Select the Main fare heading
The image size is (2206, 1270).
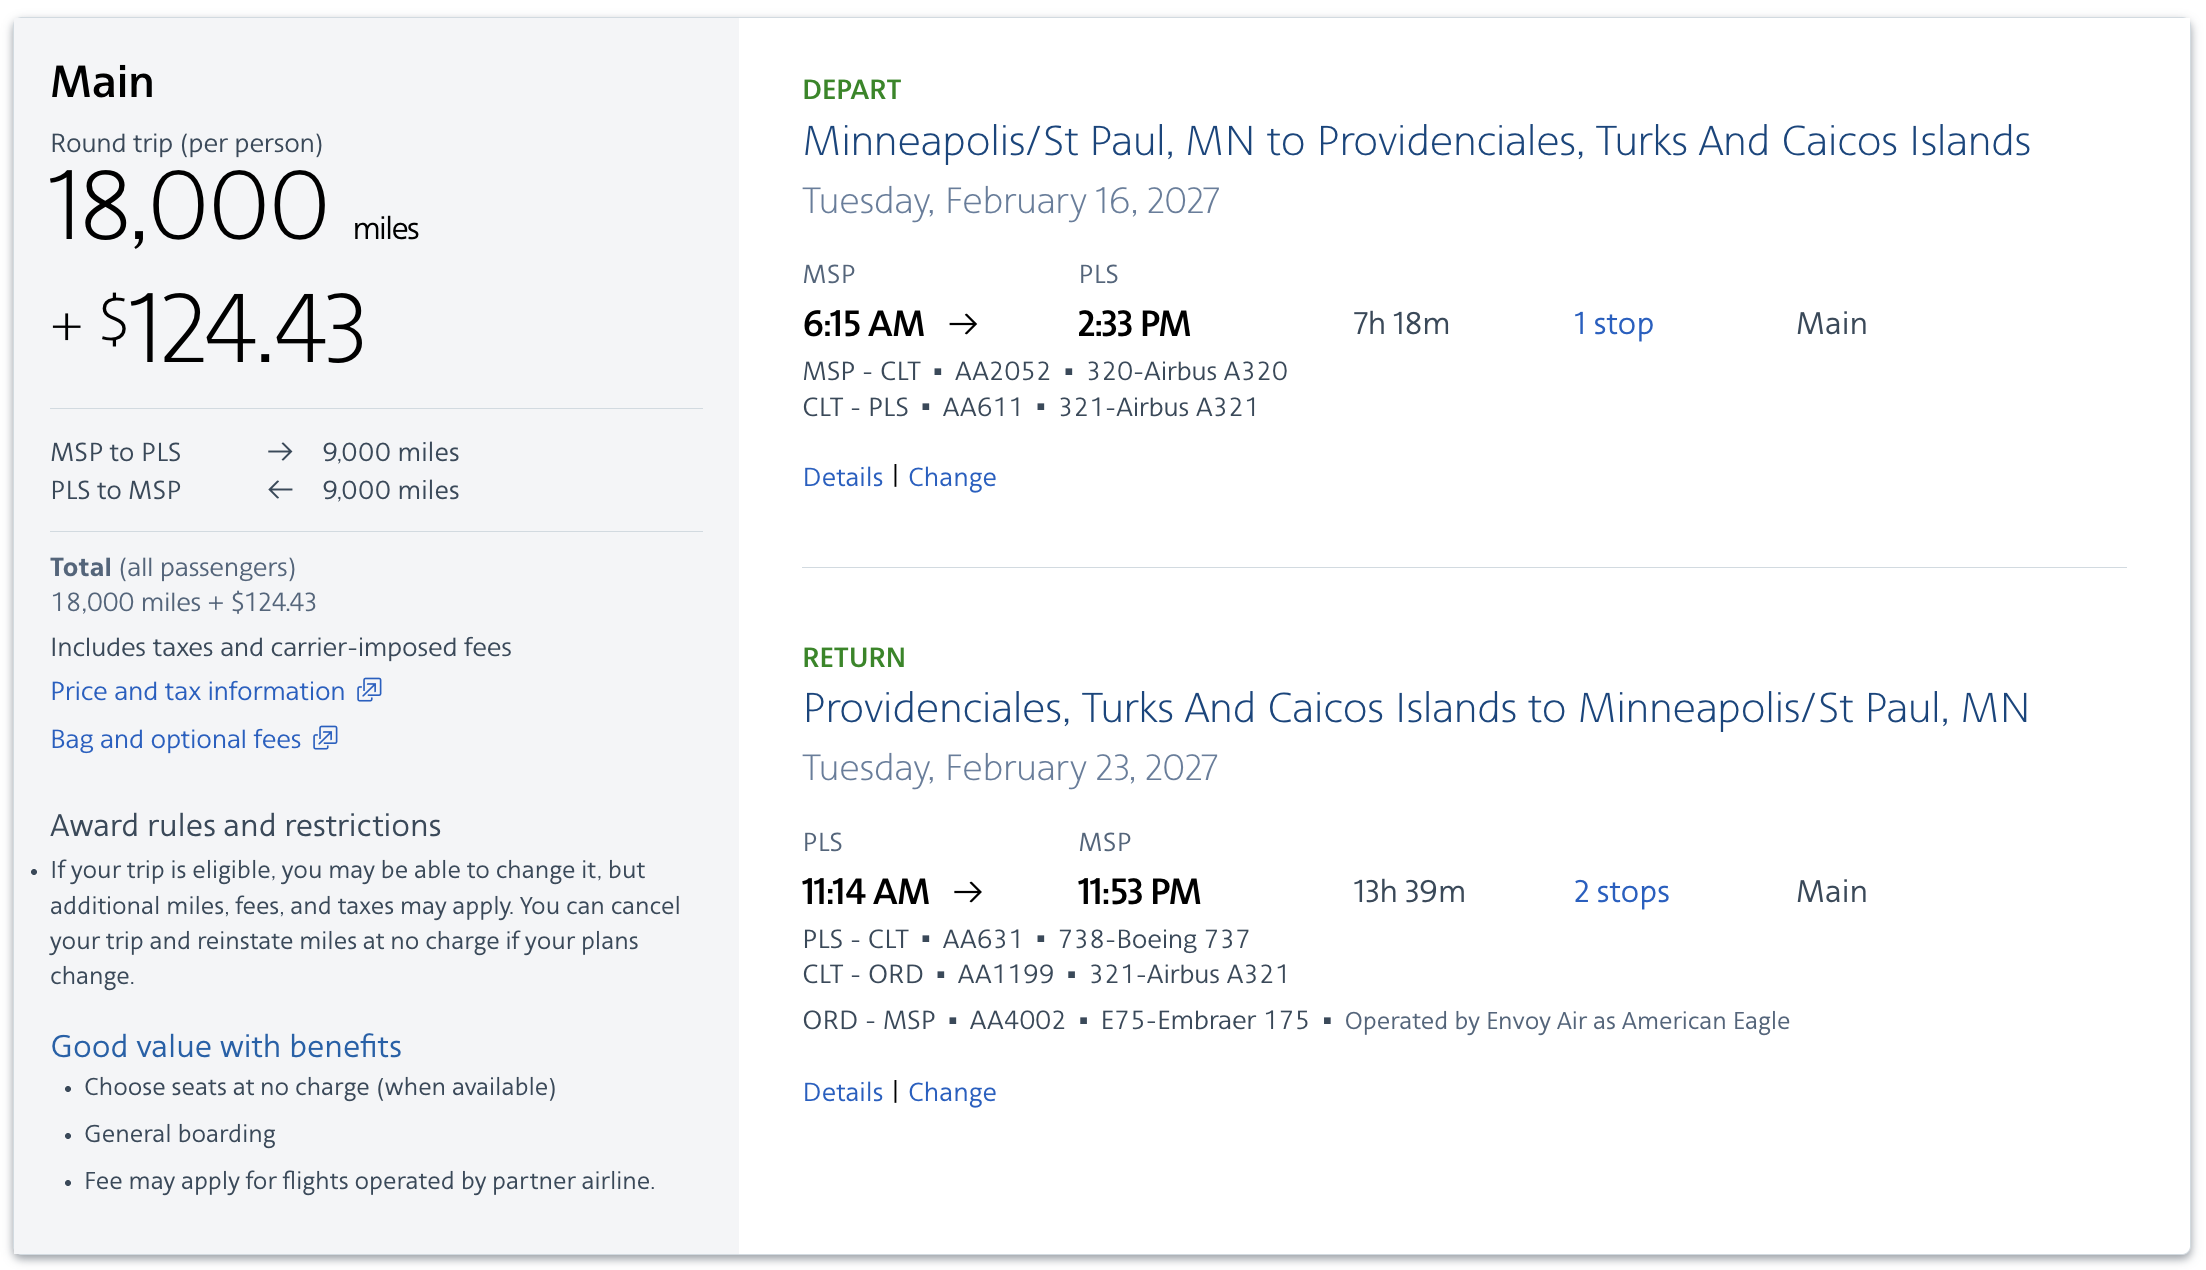point(102,81)
